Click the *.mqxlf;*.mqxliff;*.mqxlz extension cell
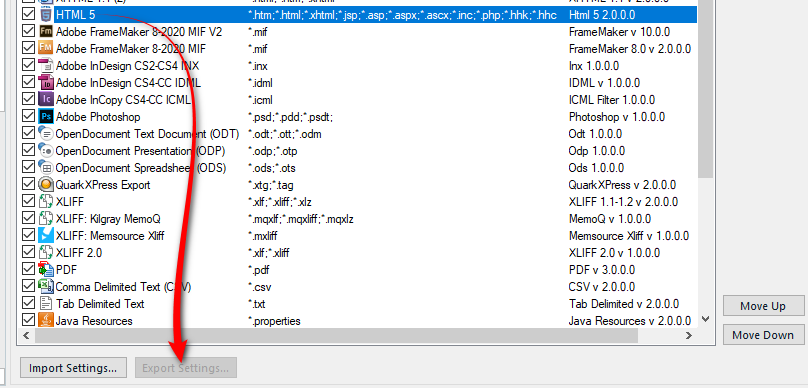808x388 pixels. point(301,219)
